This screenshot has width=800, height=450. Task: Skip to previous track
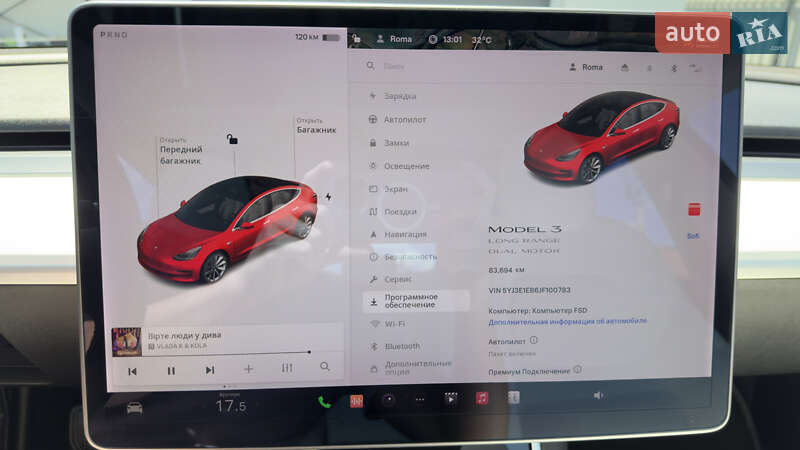point(132,371)
